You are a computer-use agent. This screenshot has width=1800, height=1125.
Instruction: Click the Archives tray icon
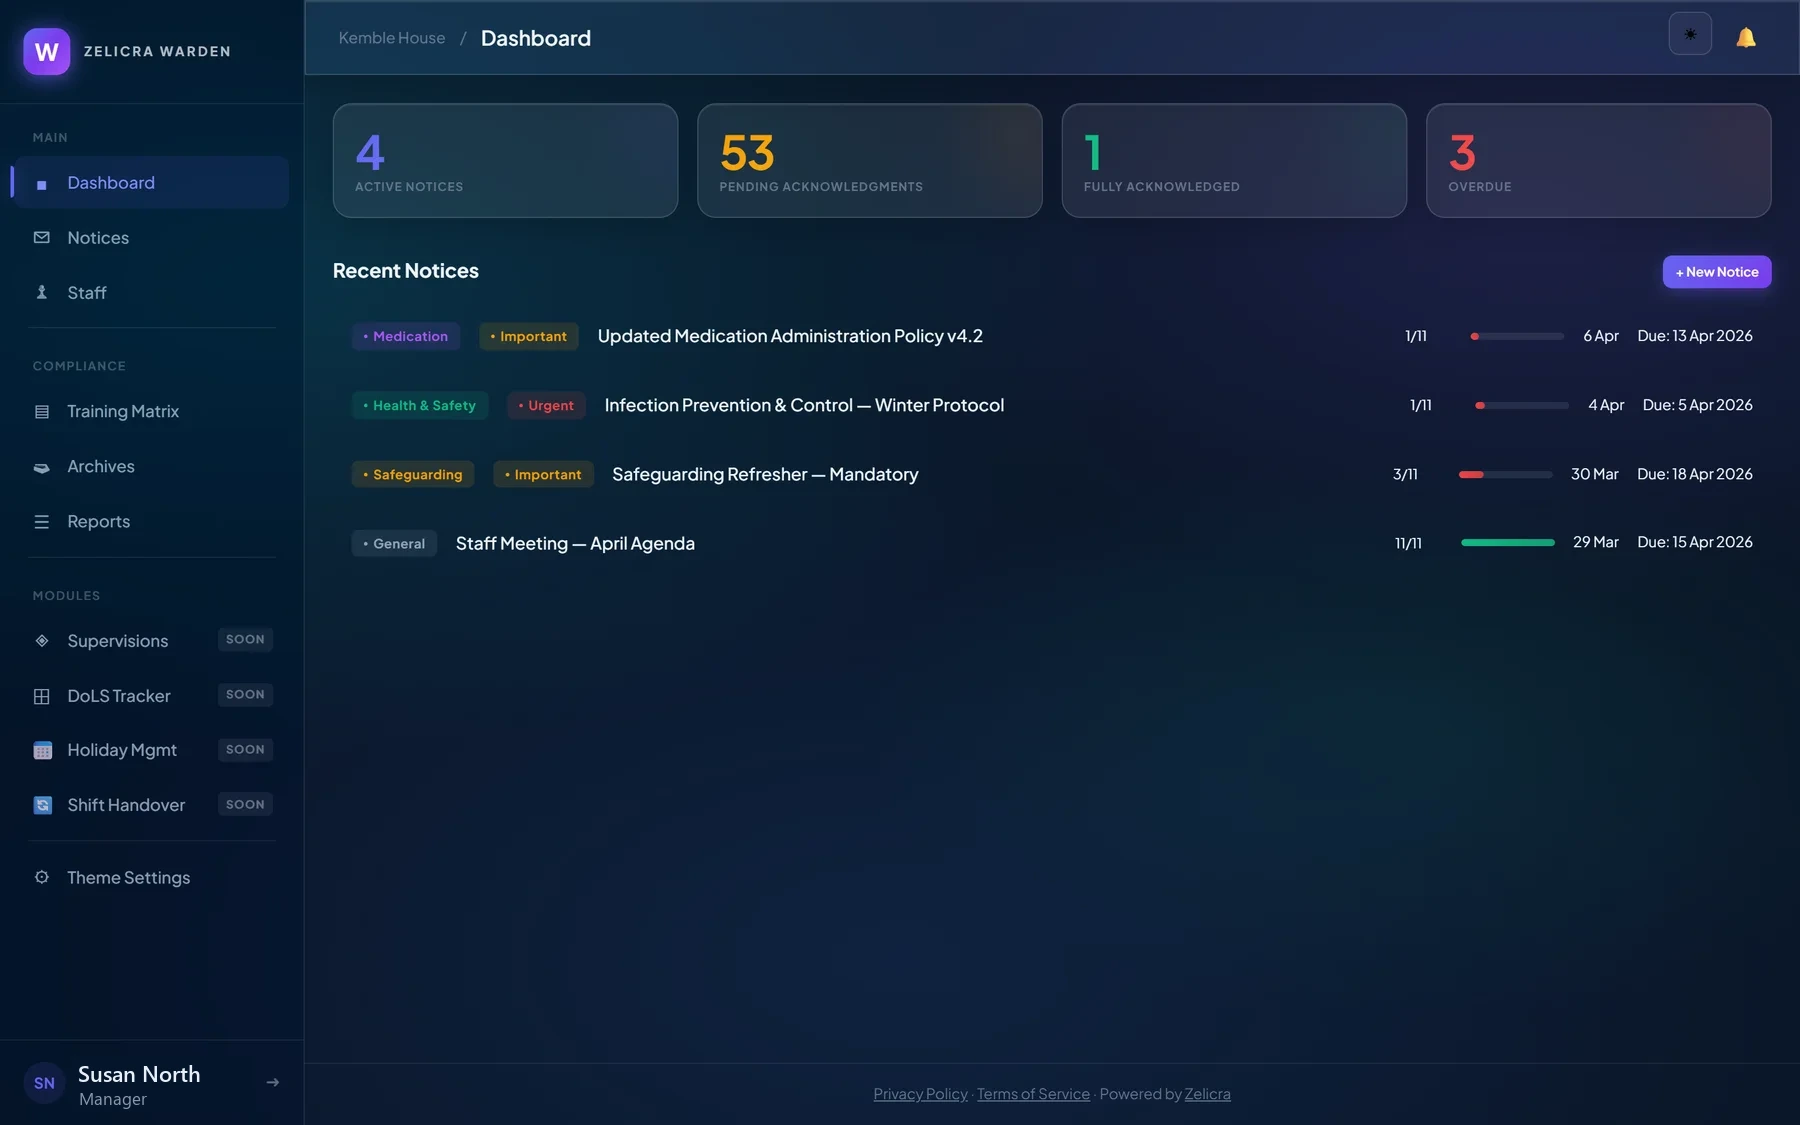[x=42, y=467]
